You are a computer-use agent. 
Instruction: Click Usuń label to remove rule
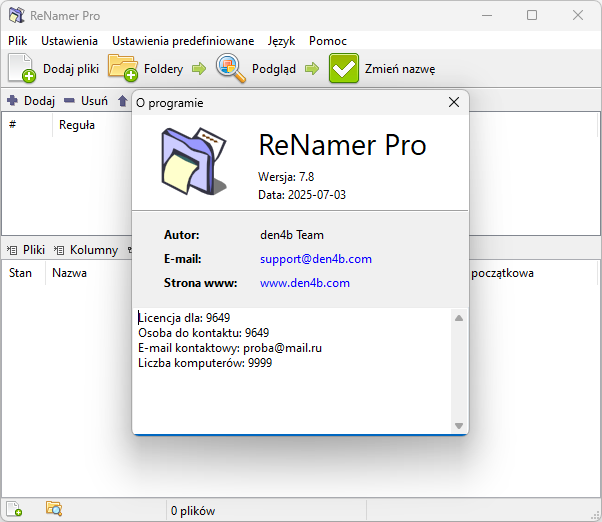94,101
